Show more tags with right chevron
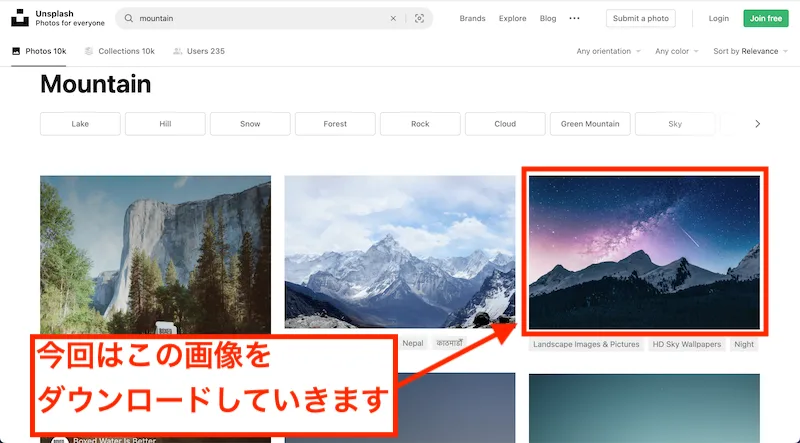The height and width of the screenshot is (443, 800). pos(758,124)
